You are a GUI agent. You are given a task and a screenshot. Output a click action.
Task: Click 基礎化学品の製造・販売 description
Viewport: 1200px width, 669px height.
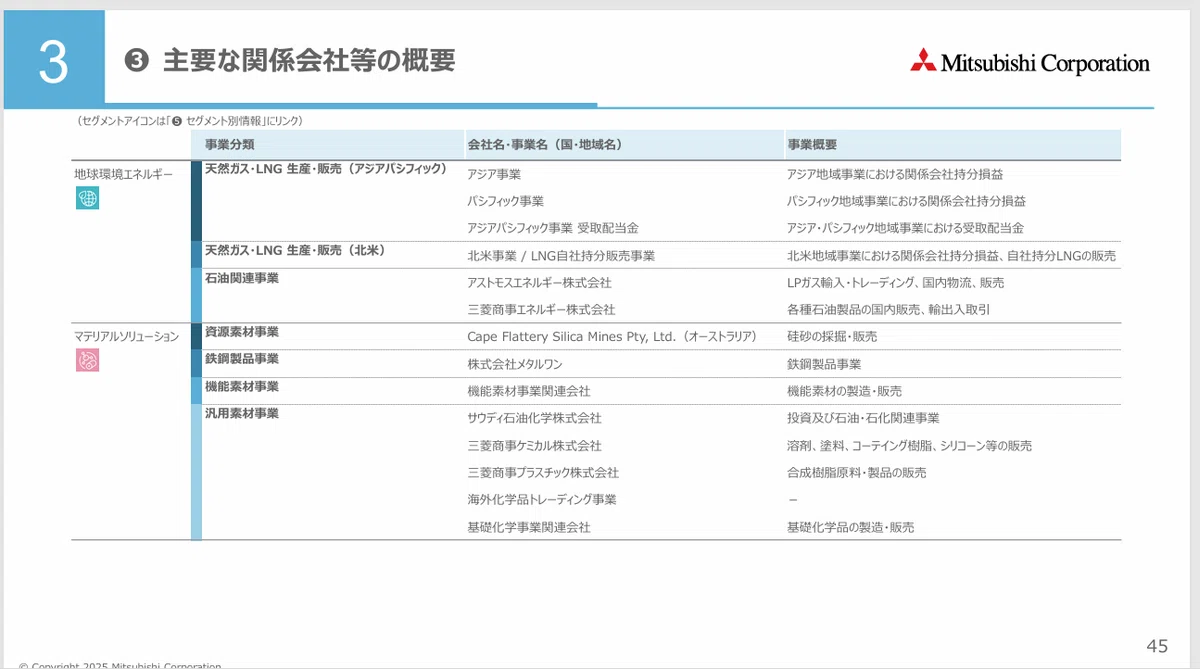tap(851, 527)
